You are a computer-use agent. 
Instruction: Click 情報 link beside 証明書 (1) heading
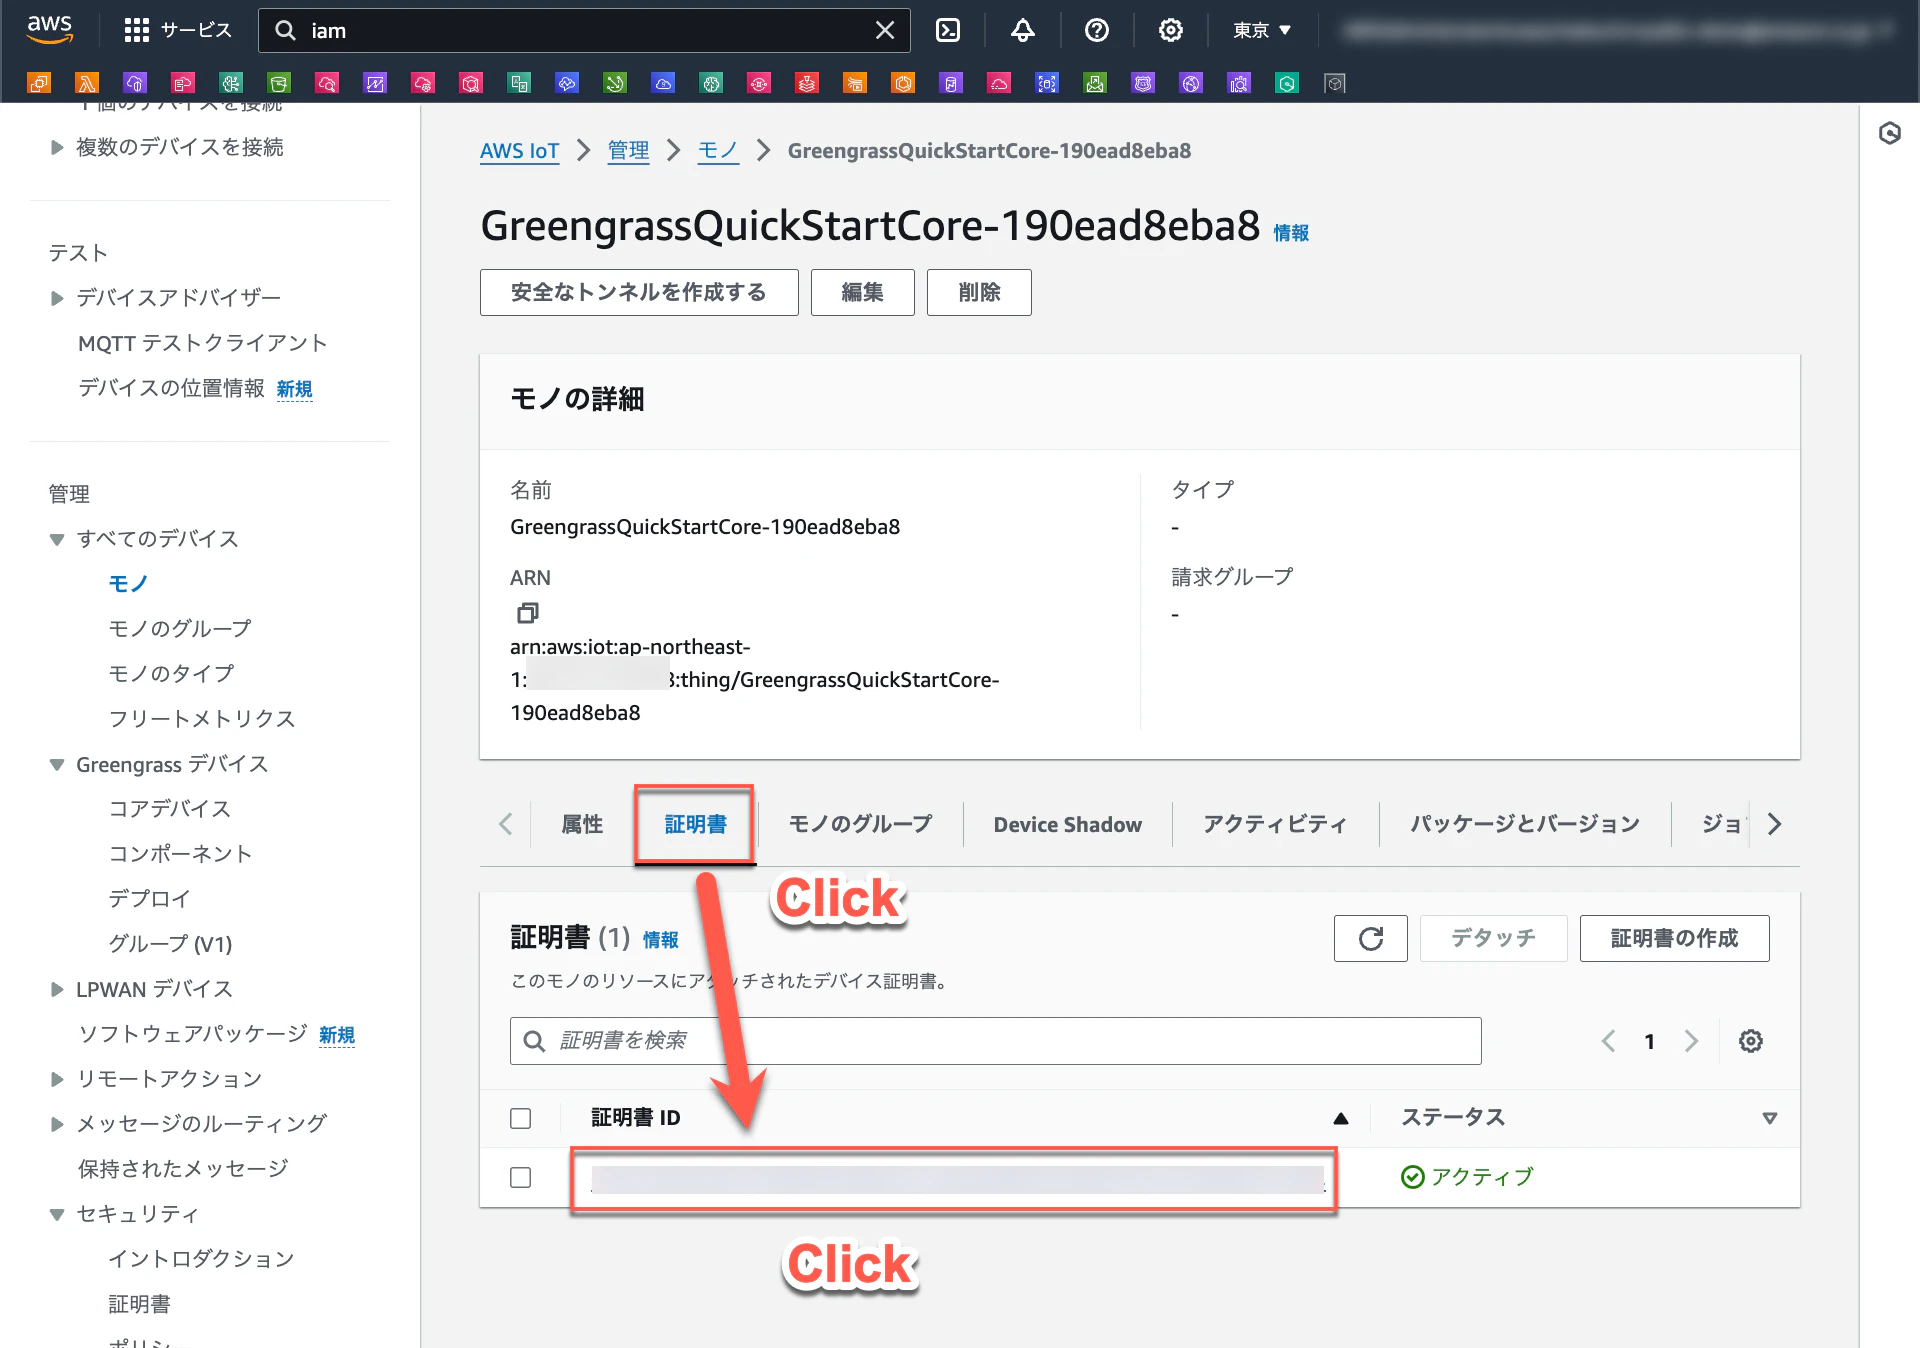tap(660, 940)
